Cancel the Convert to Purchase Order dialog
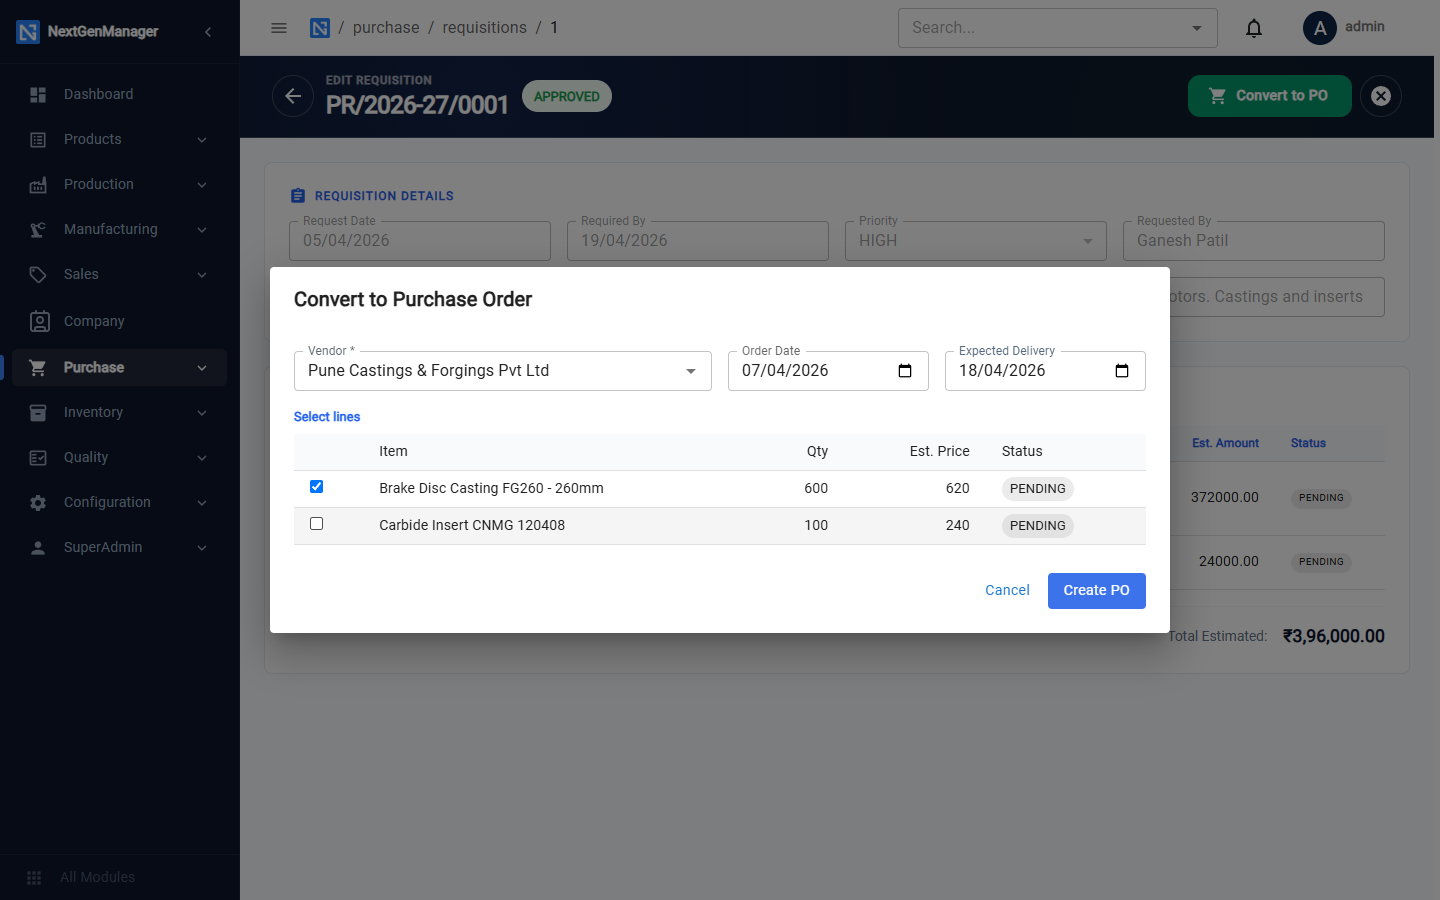The width and height of the screenshot is (1440, 900). 1007,590
